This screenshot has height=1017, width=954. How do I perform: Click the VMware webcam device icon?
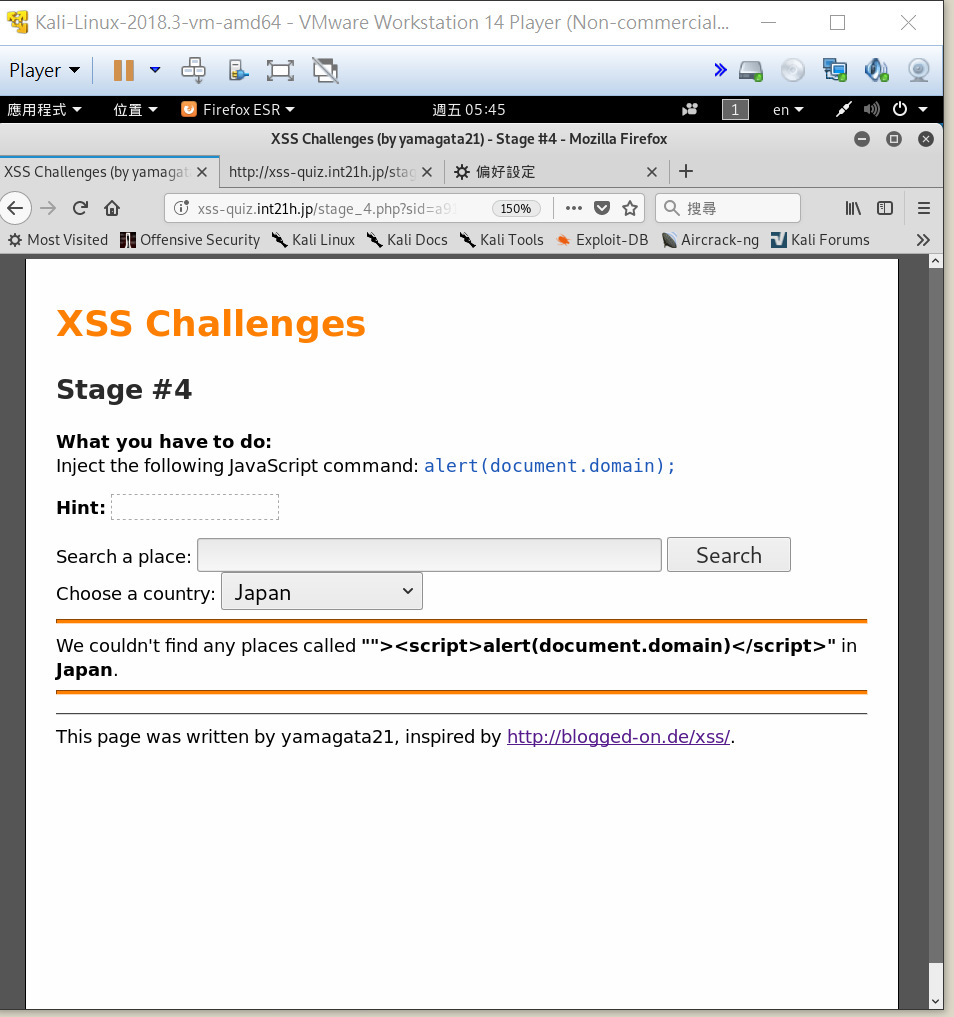(918, 70)
